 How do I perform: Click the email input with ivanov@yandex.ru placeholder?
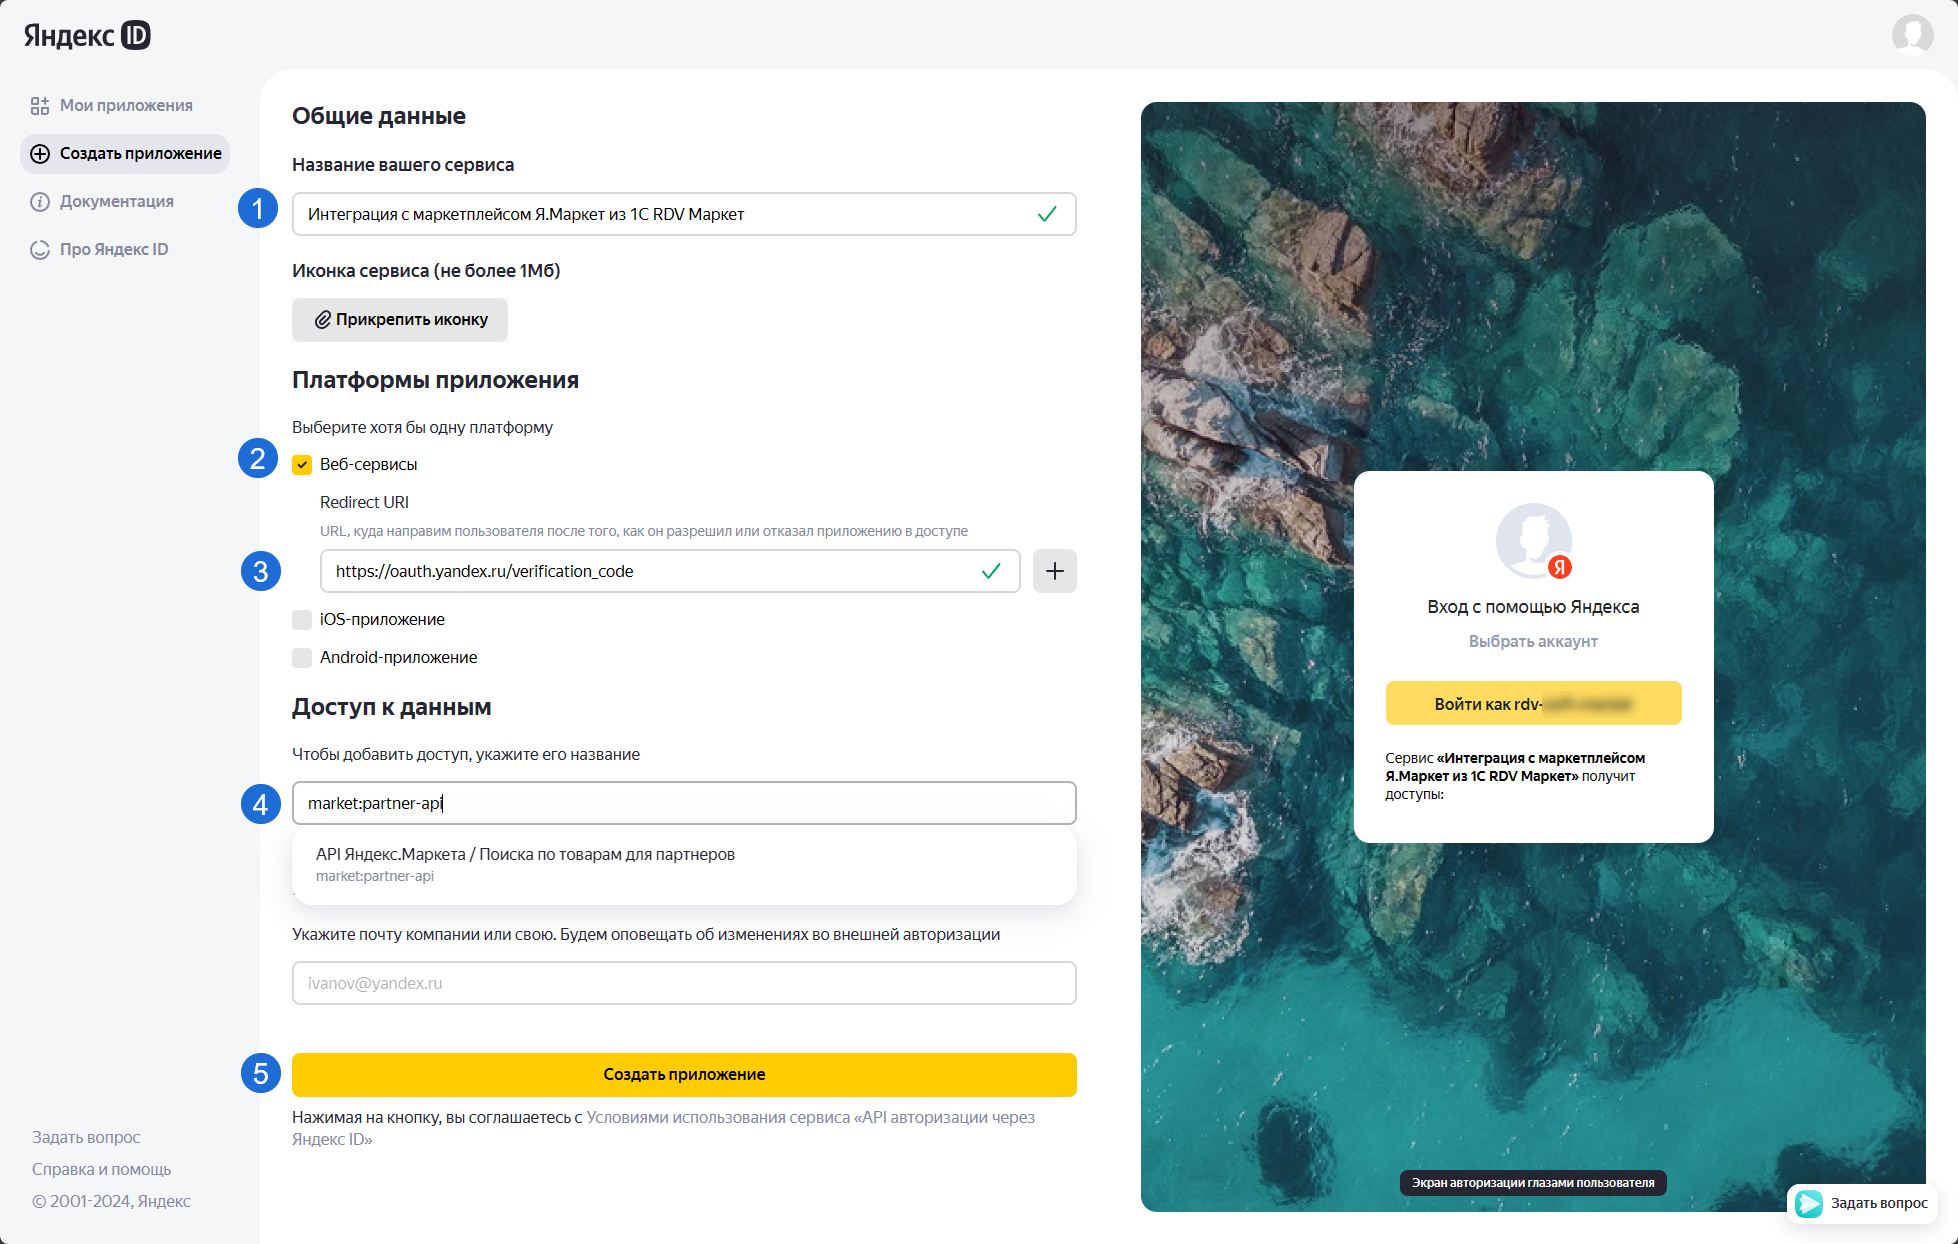click(684, 983)
